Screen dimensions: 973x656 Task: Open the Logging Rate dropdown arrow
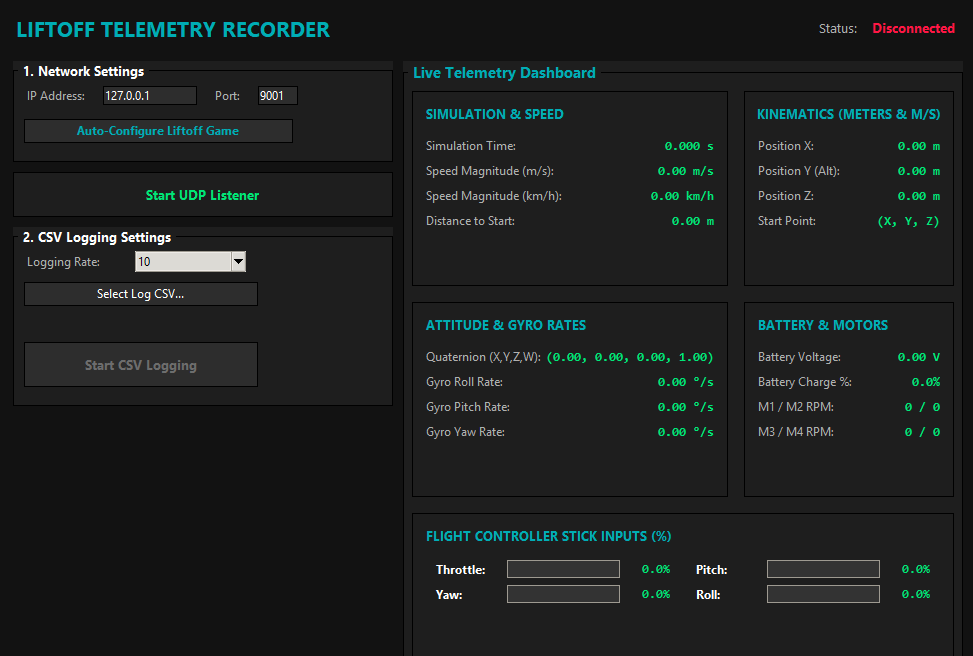pos(238,262)
